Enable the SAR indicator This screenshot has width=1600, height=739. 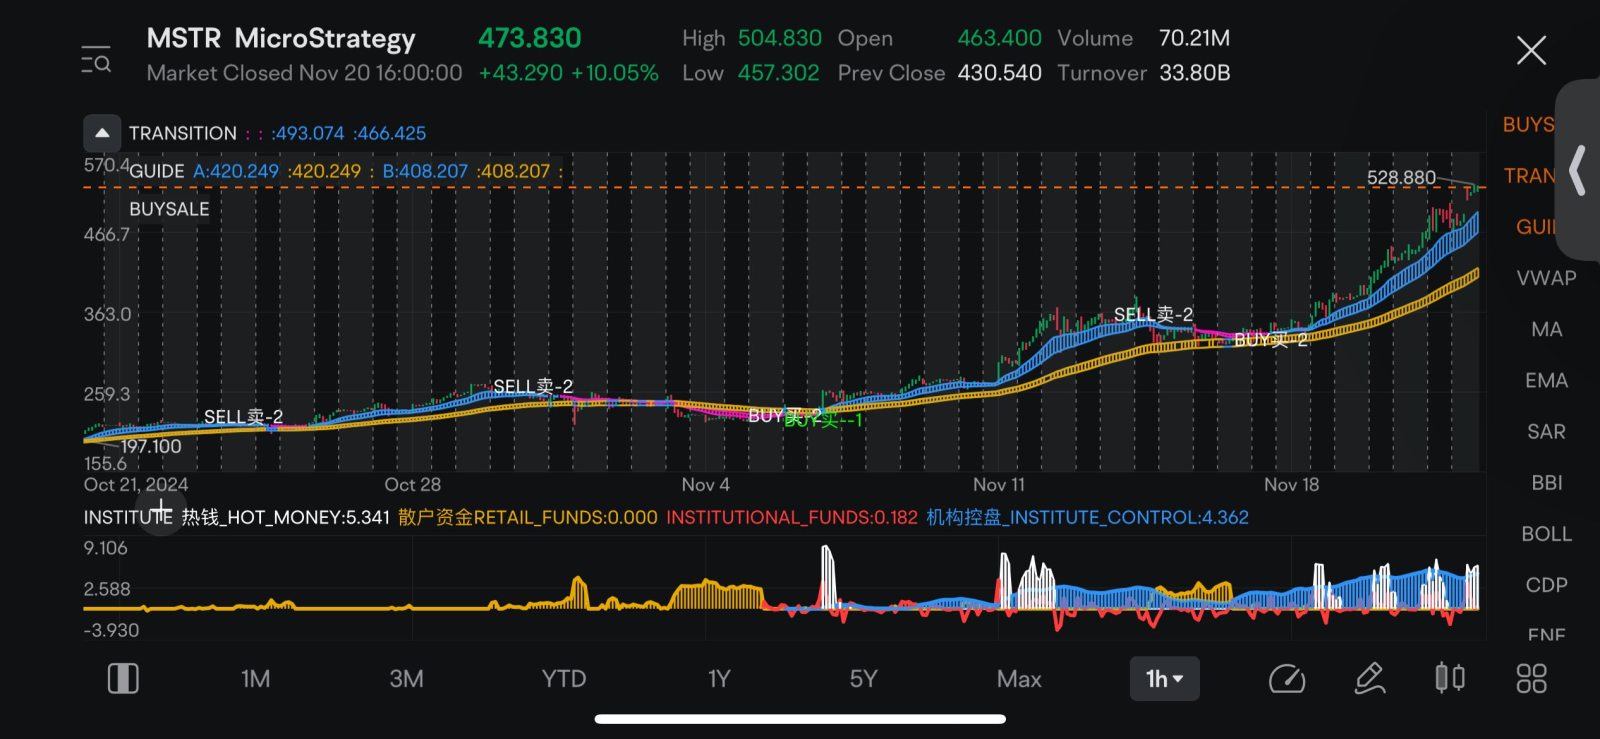[x=1546, y=431]
